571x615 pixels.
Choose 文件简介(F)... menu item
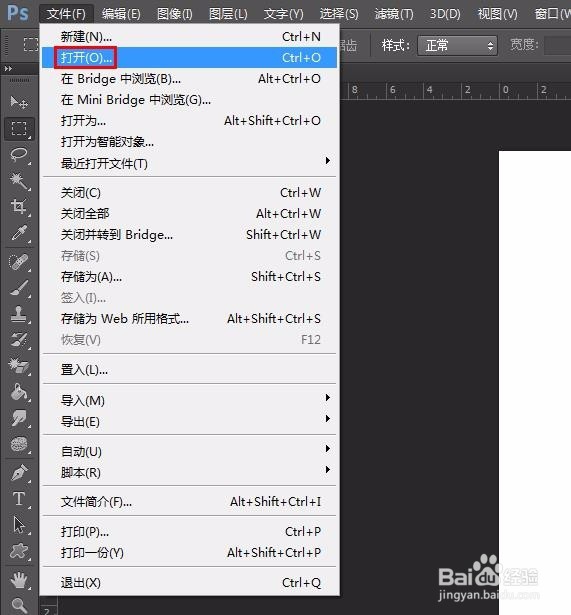click(190, 502)
